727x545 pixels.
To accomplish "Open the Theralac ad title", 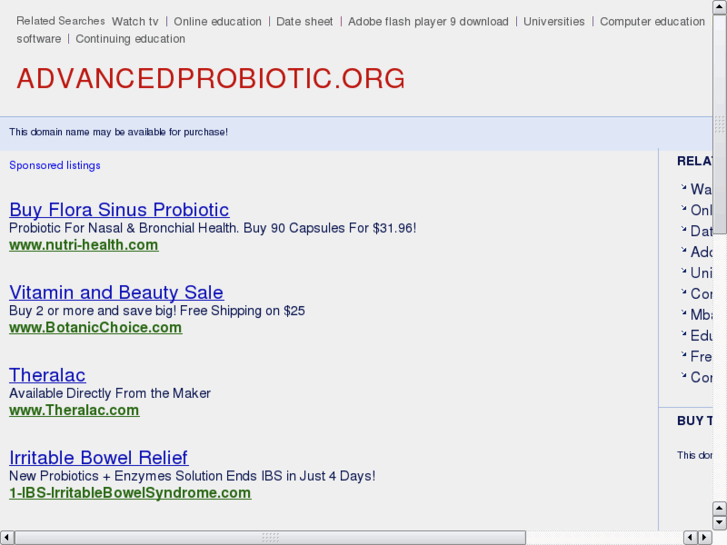I will click(x=47, y=375).
